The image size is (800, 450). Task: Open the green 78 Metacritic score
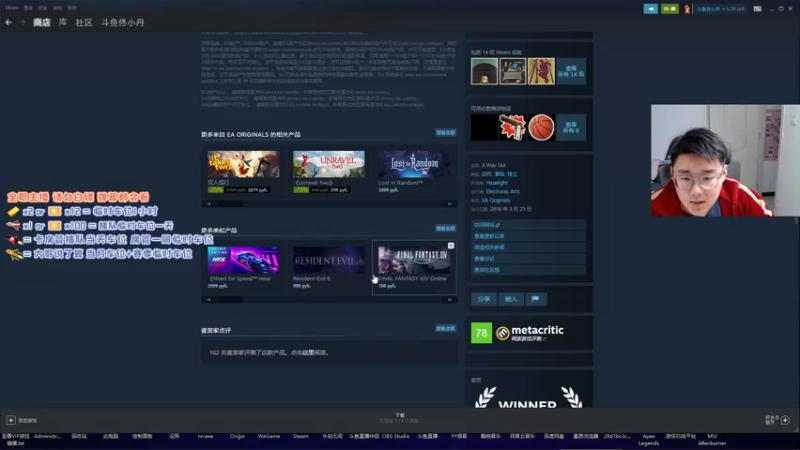pos(481,333)
